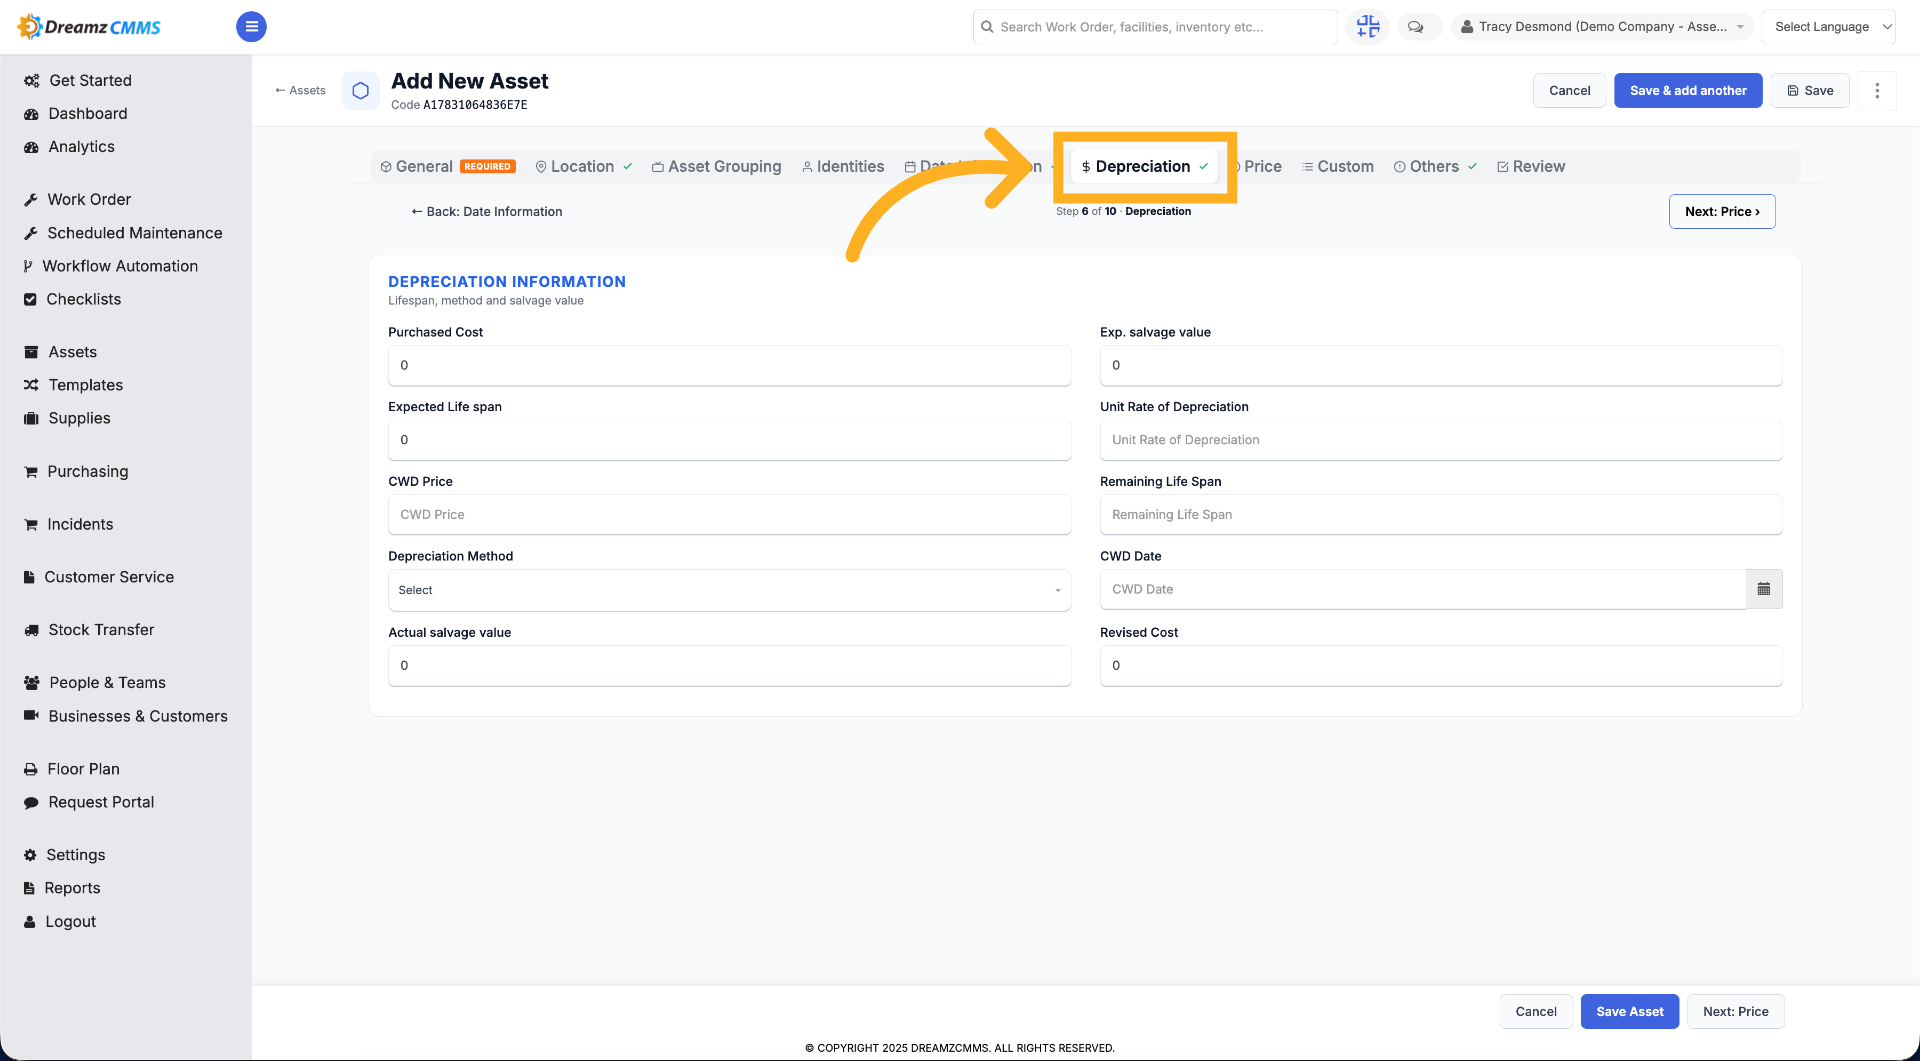This screenshot has width=1920, height=1061.
Task: Toggle the sidebar hamburger menu button
Action: (x=251, y=27)
